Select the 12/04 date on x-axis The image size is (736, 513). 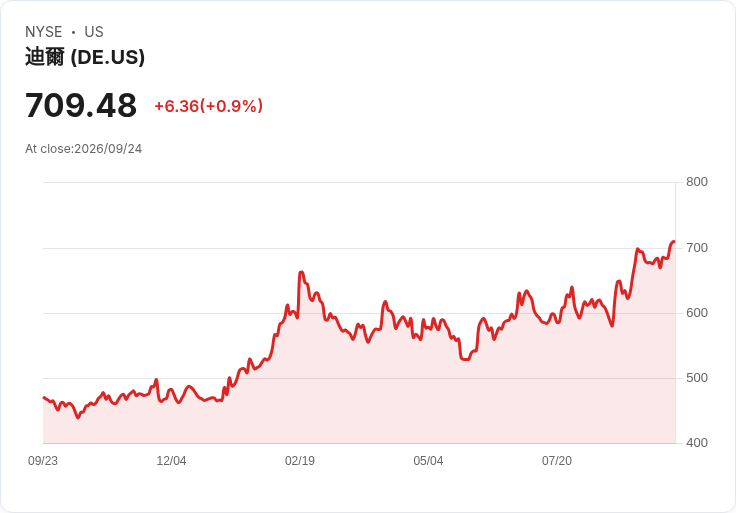click(x=171, y=461)
